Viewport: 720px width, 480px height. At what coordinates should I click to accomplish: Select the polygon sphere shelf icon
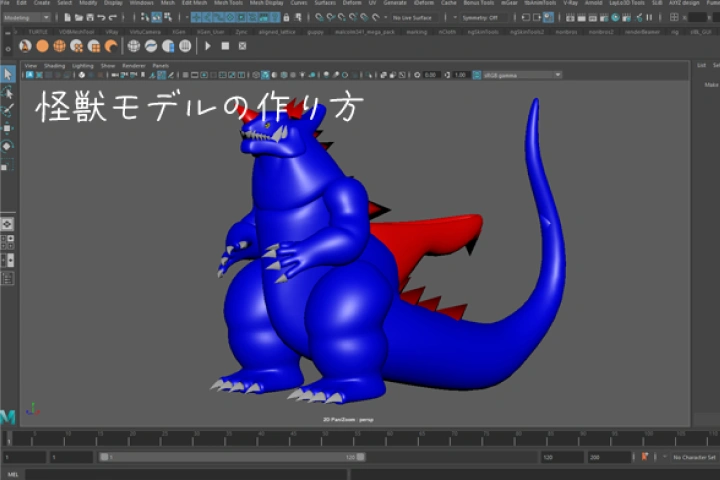[42, 46]
